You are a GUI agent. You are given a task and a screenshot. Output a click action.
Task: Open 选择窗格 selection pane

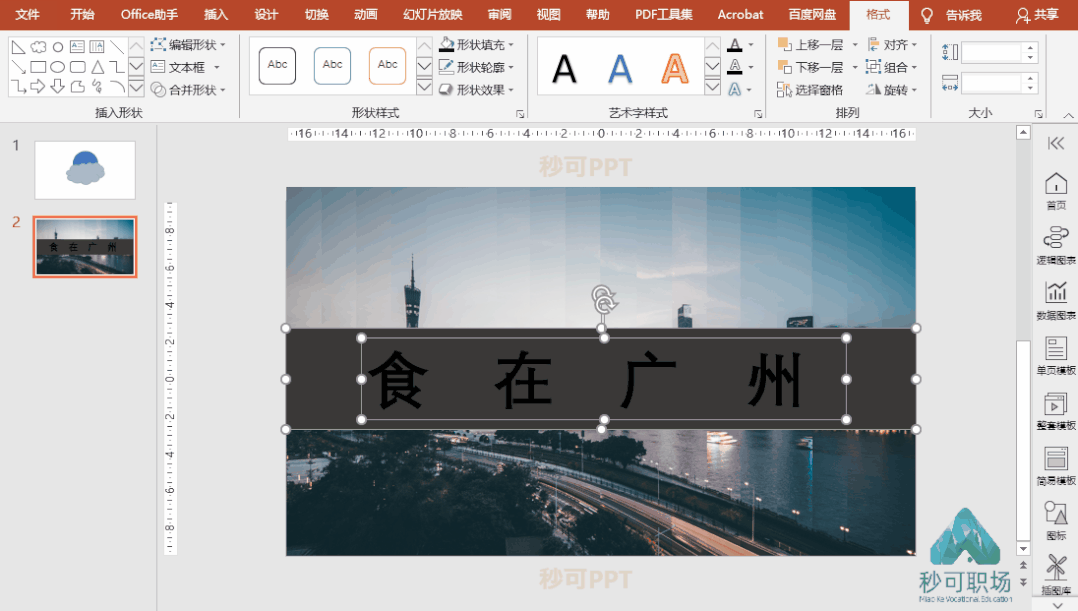810,90
